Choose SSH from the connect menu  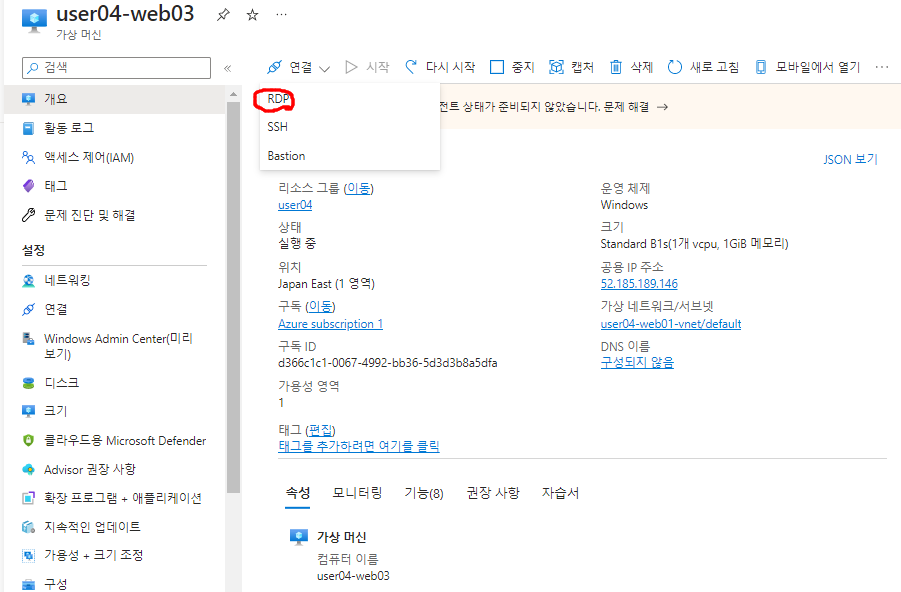278,127
